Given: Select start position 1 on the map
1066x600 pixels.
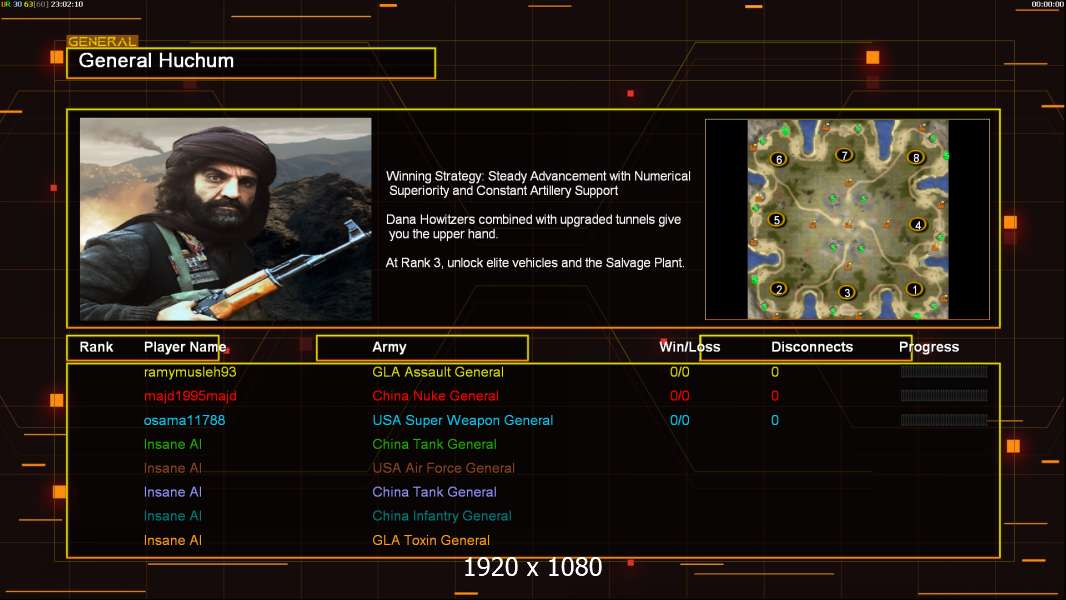Looking at the screenshot, I should [x=914, y=289].
